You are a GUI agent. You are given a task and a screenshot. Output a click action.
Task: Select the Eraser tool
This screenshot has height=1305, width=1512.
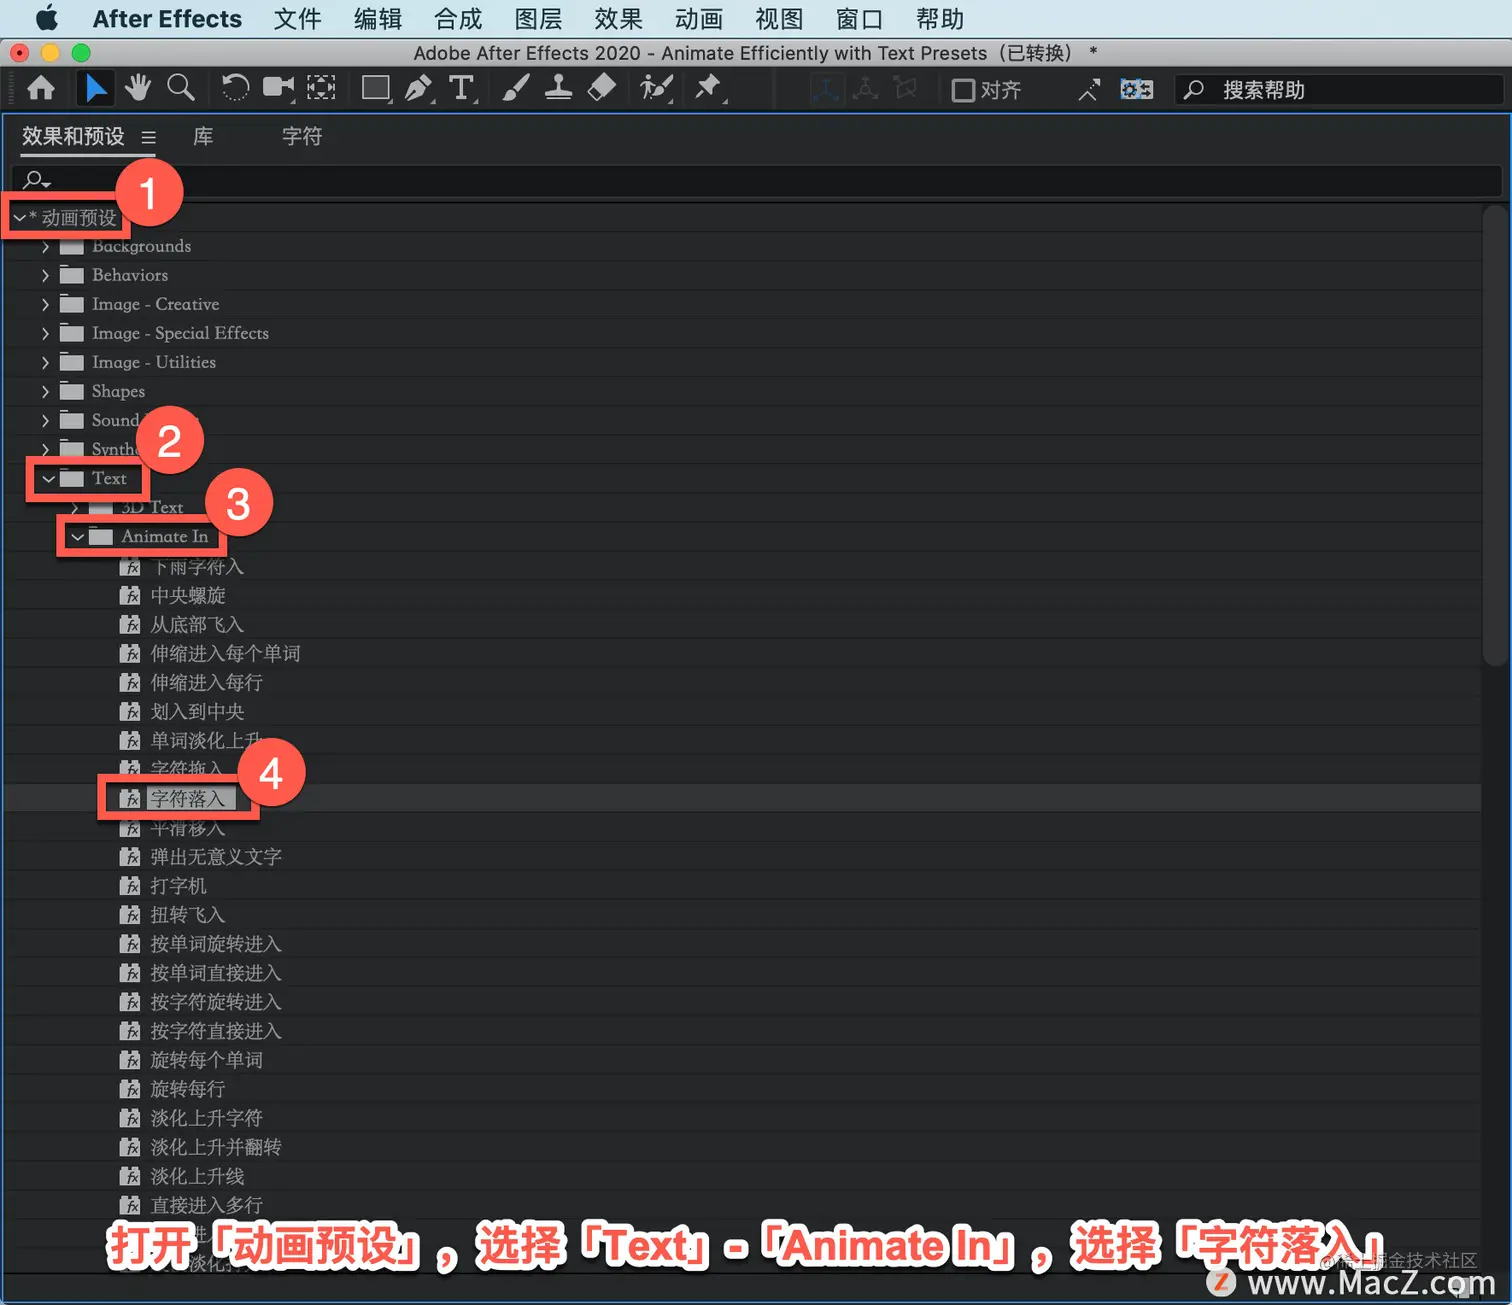[602, 89]
